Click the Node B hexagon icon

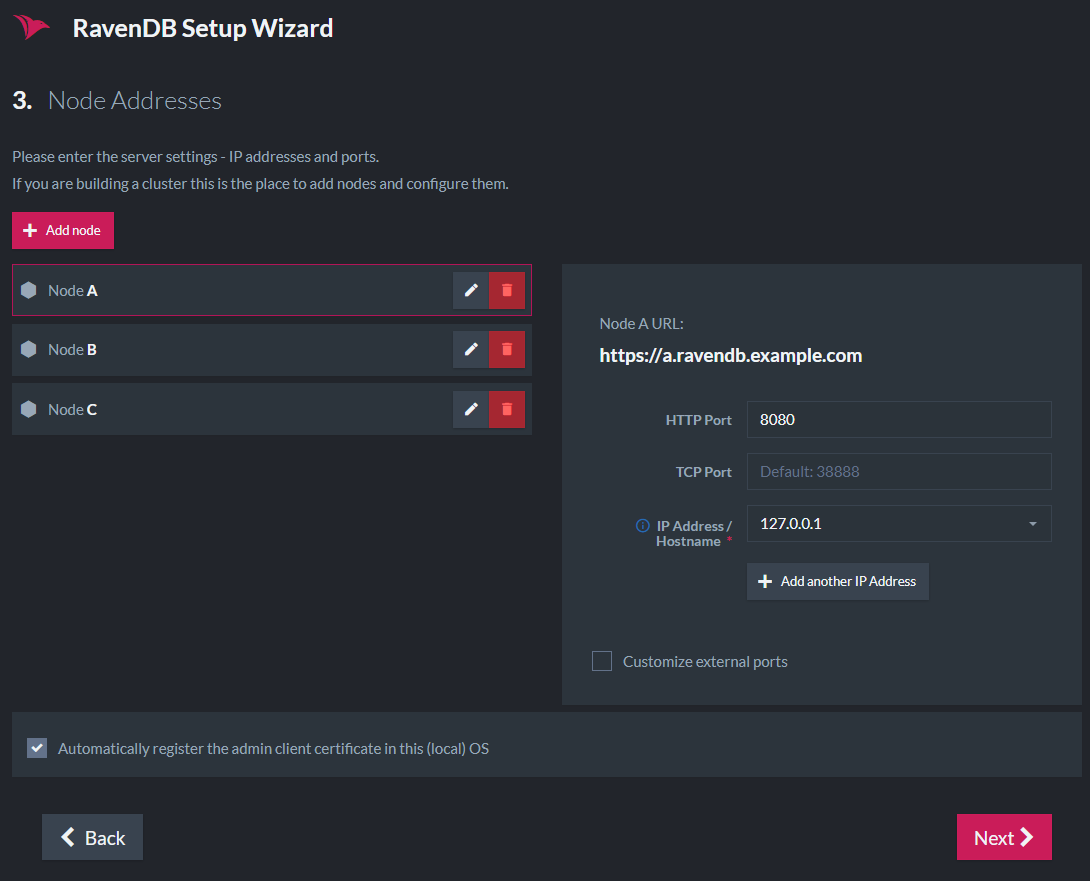click(x=29, y=349)
